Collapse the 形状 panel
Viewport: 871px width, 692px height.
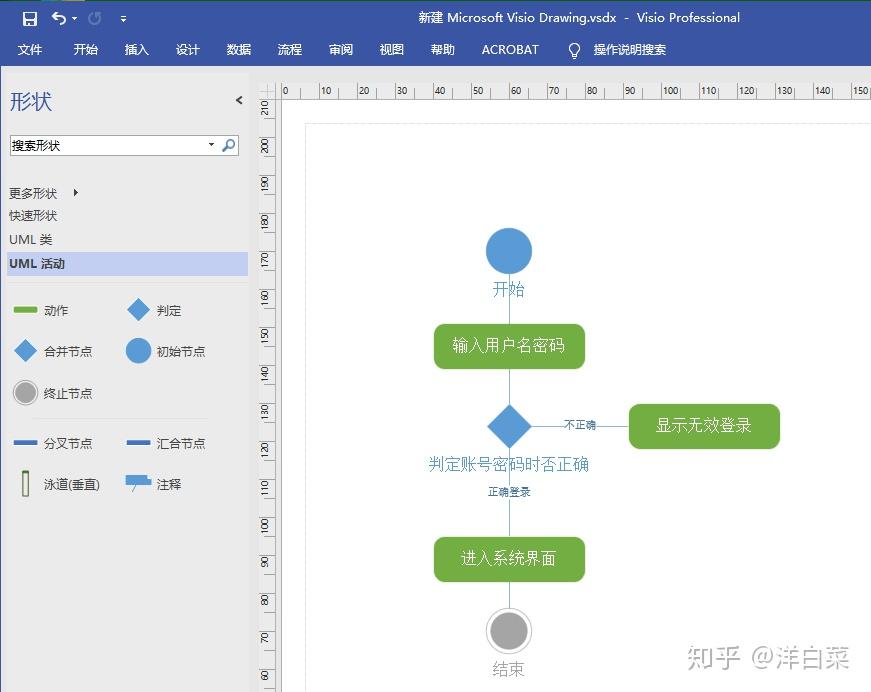(x=238, y=100)
